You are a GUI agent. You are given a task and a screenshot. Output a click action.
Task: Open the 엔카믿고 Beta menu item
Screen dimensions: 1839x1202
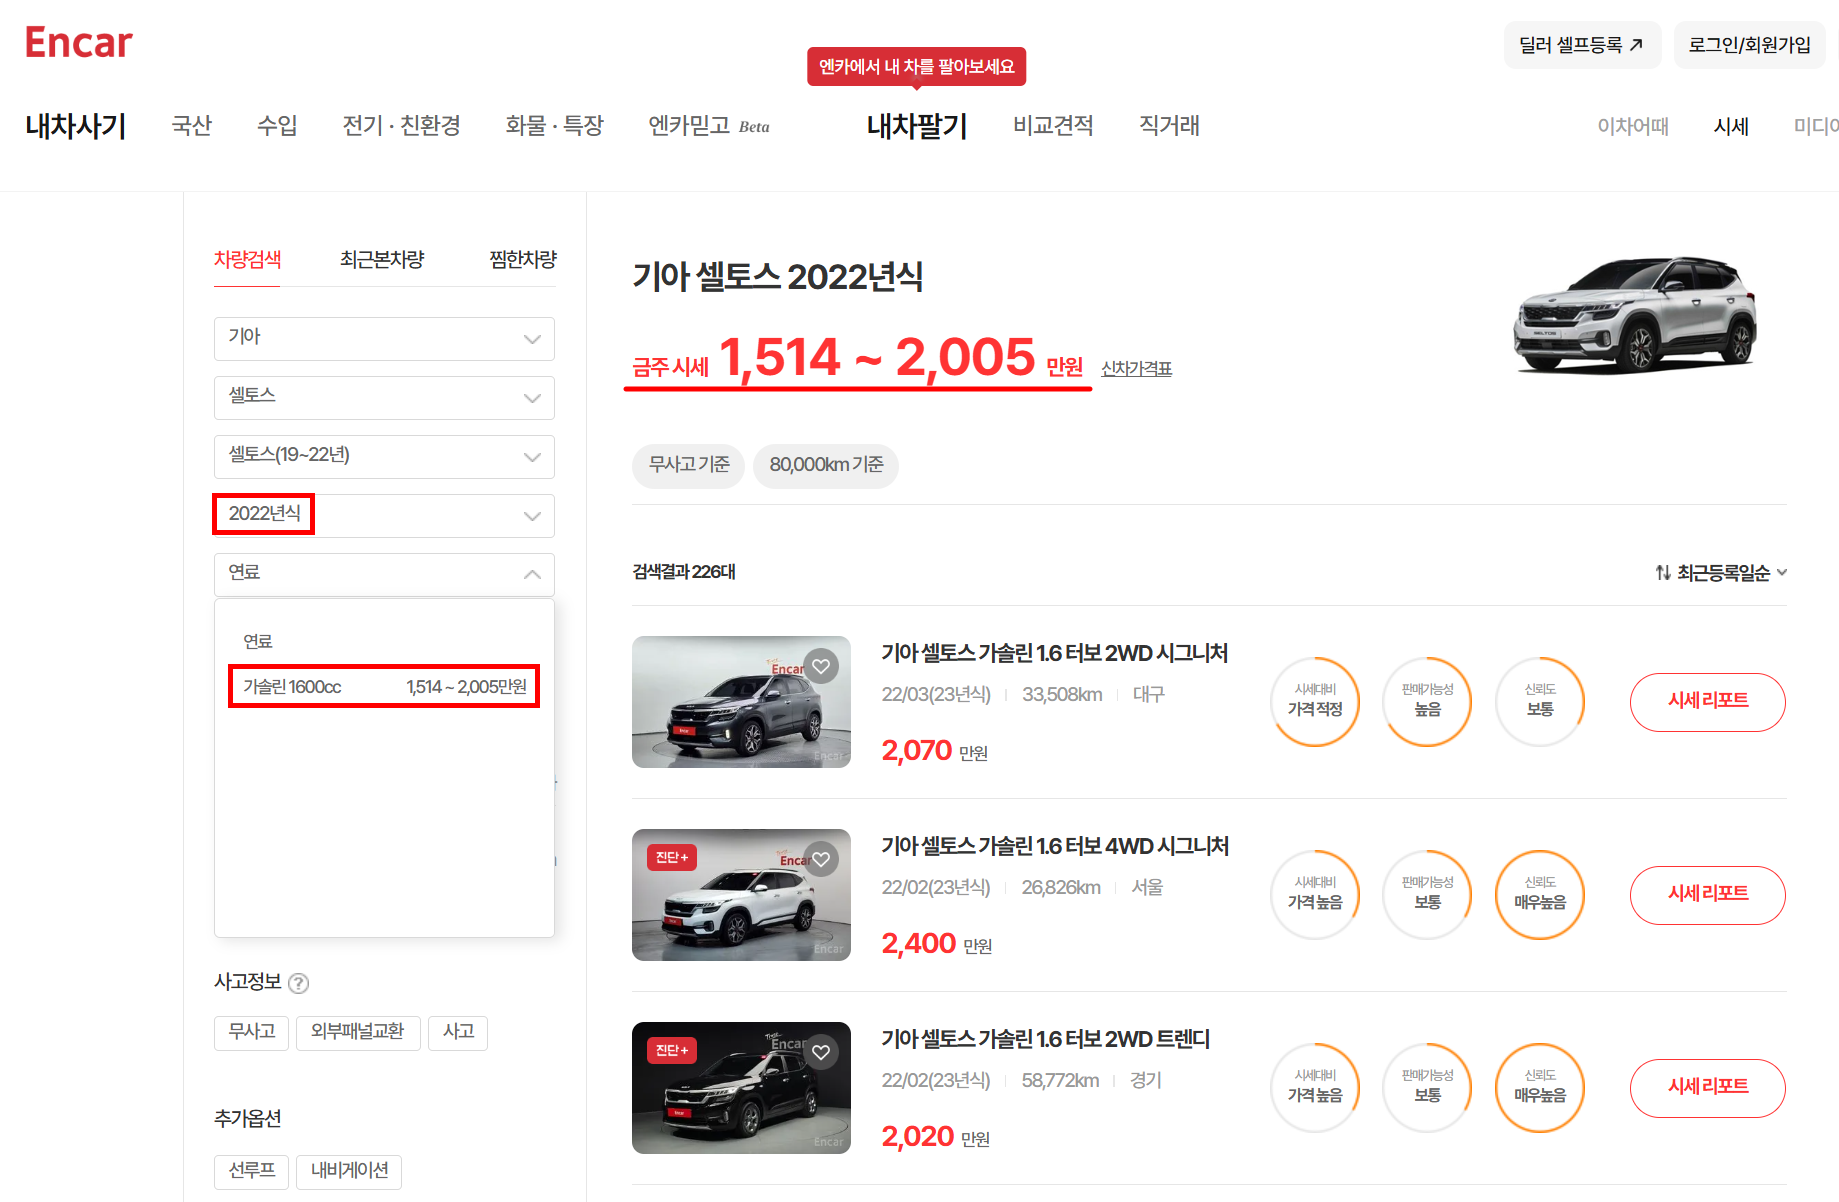709,126
